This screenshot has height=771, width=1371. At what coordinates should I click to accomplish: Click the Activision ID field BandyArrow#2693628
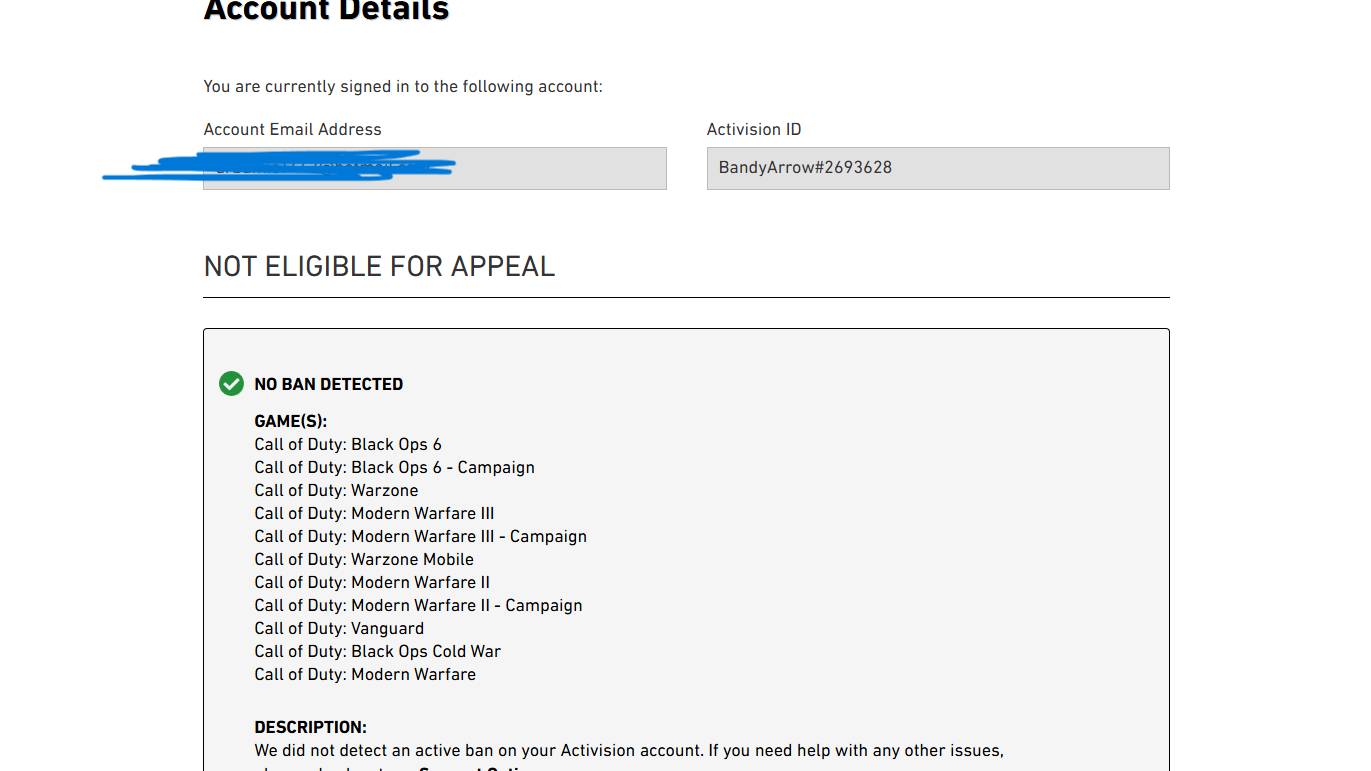937,168
